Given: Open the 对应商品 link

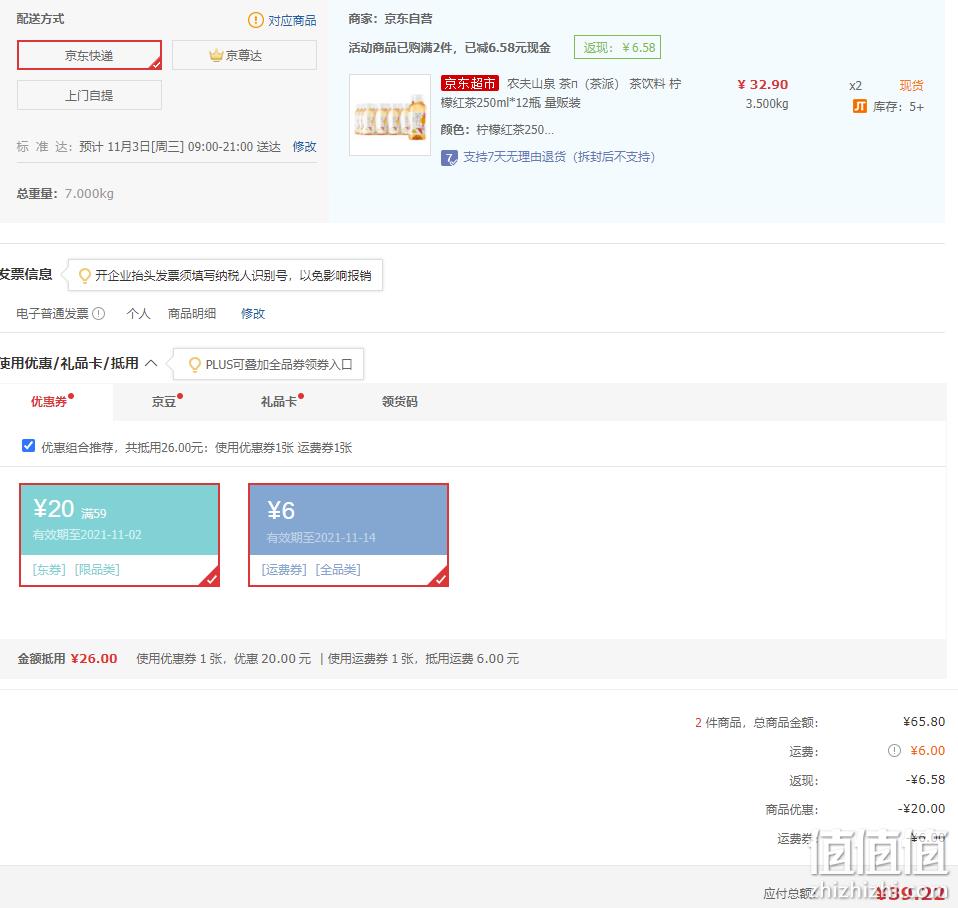Looking at the screenshot, I should click(x=292, y=21).
